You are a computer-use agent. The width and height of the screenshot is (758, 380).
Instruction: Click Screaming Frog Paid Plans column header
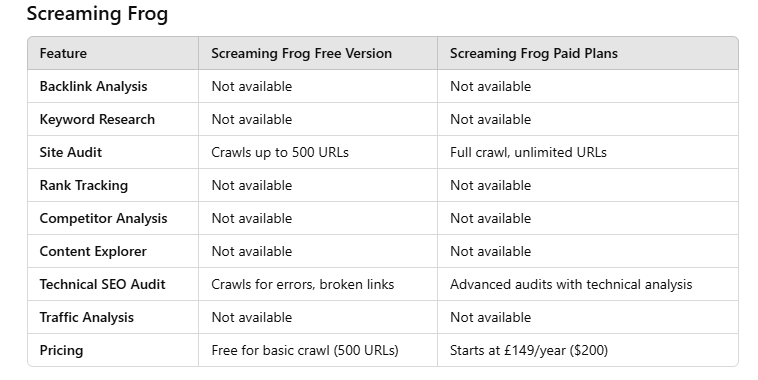pos(534,53)
